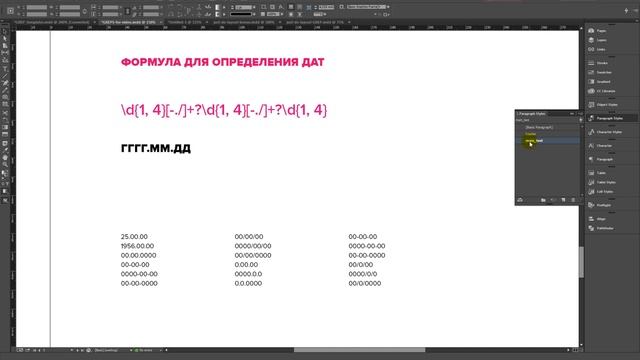
Task: Select the Pen tool
Action: (5, 83)
